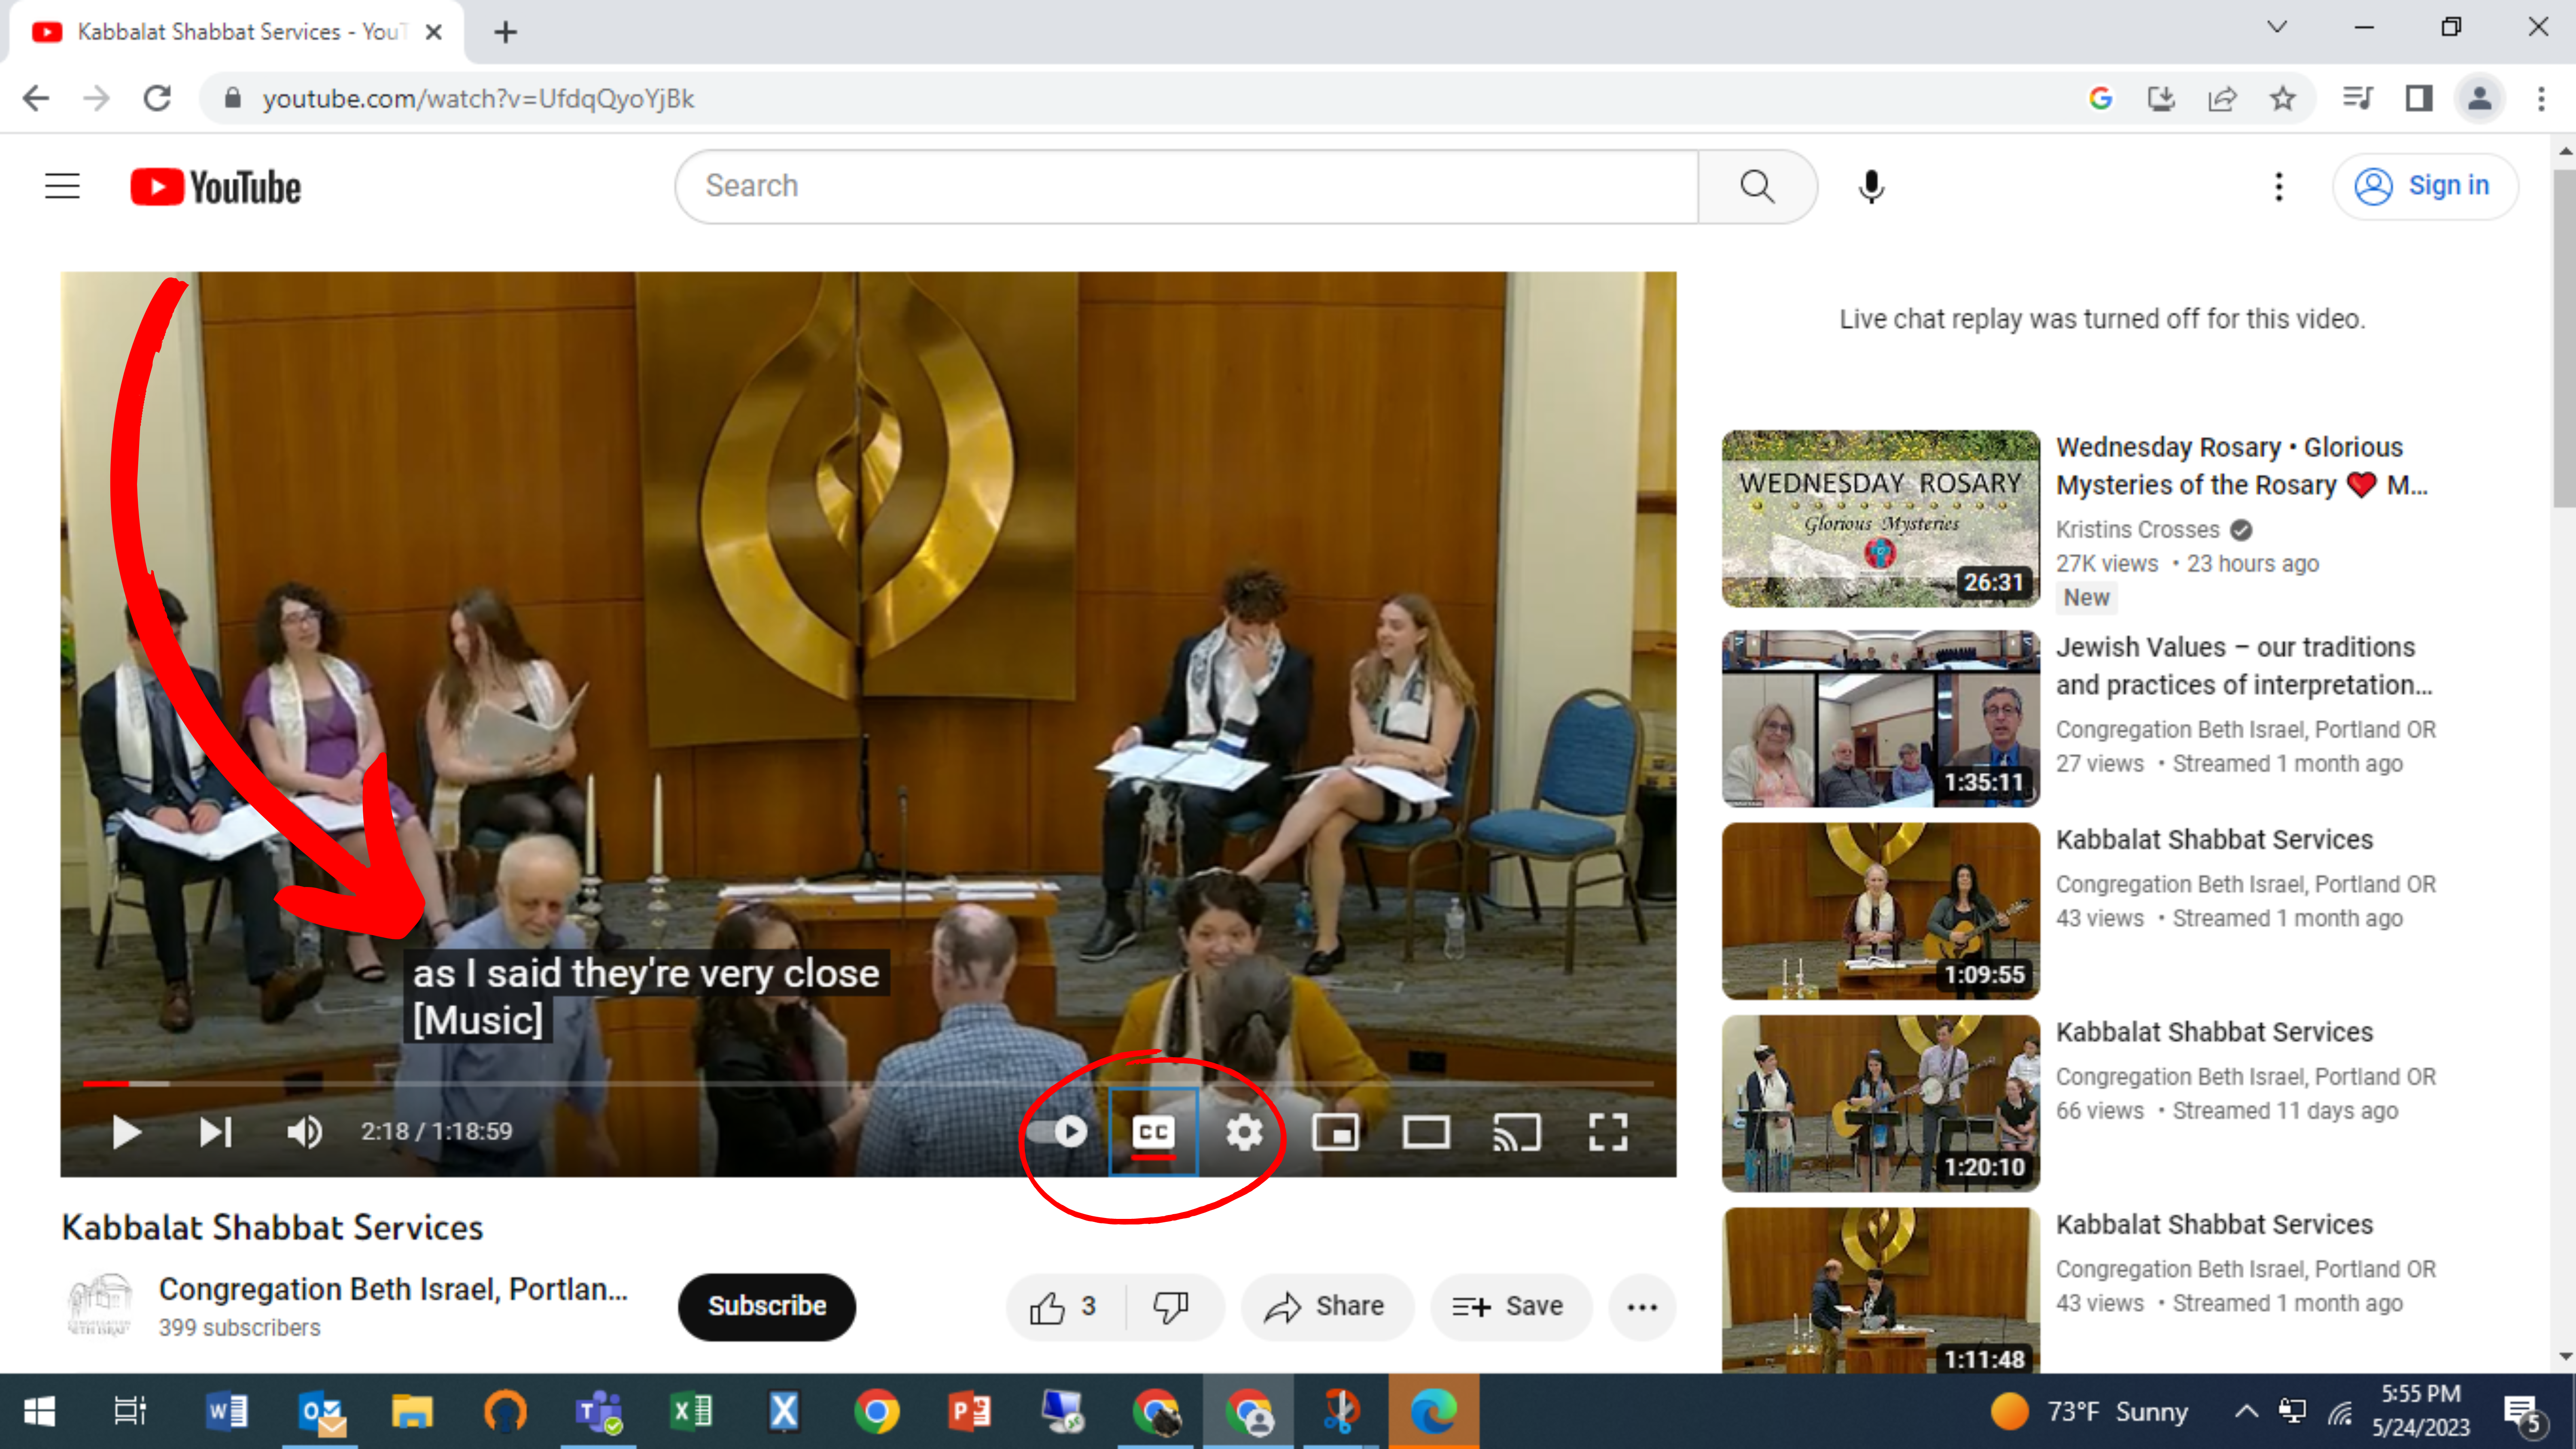Image resolution: width=2576 pixels, height=1449 pixels.
Task: Open Kristins Crosses channel link
Action: coord(2137,530)
